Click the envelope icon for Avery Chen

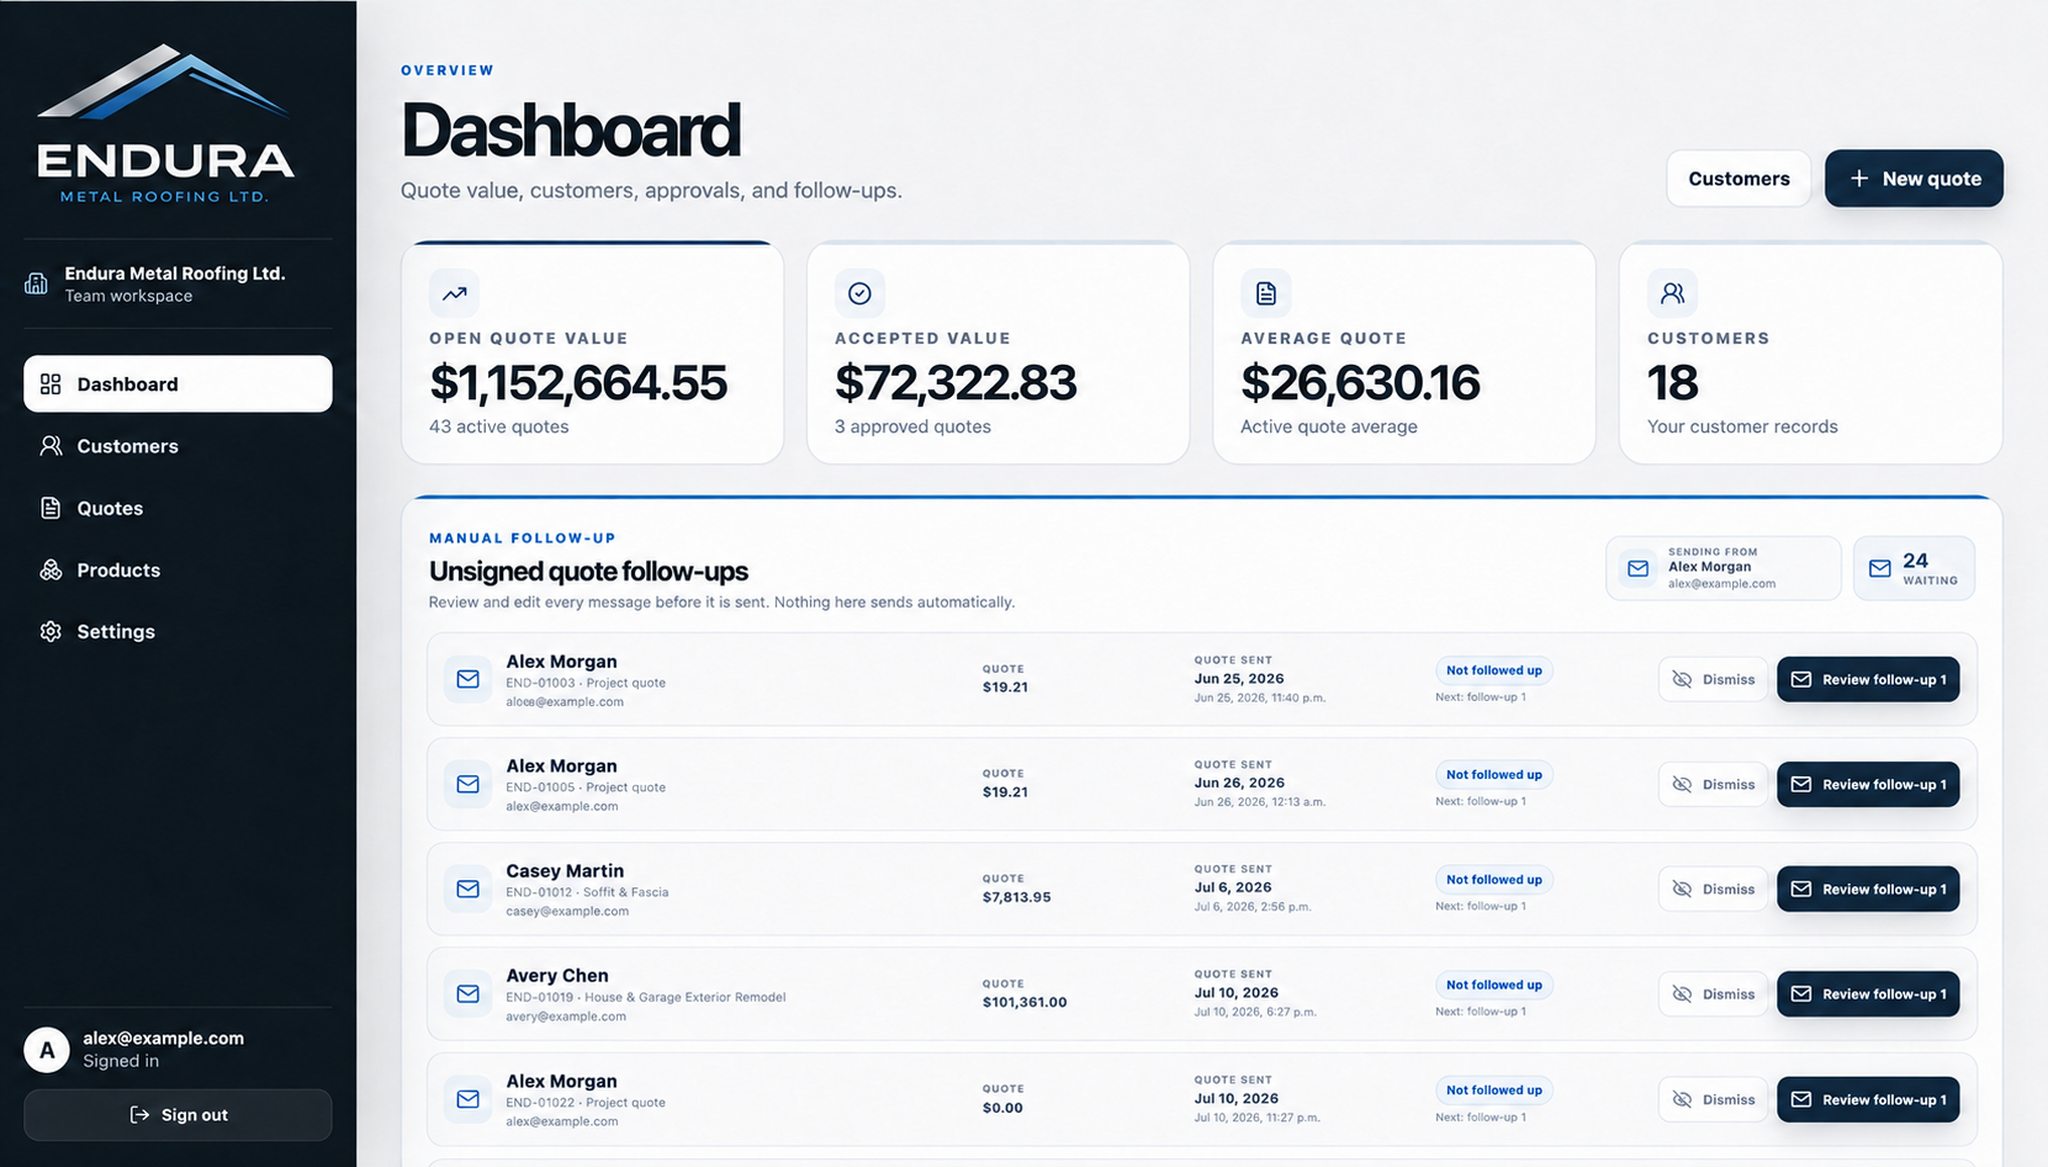coord(468,994)
